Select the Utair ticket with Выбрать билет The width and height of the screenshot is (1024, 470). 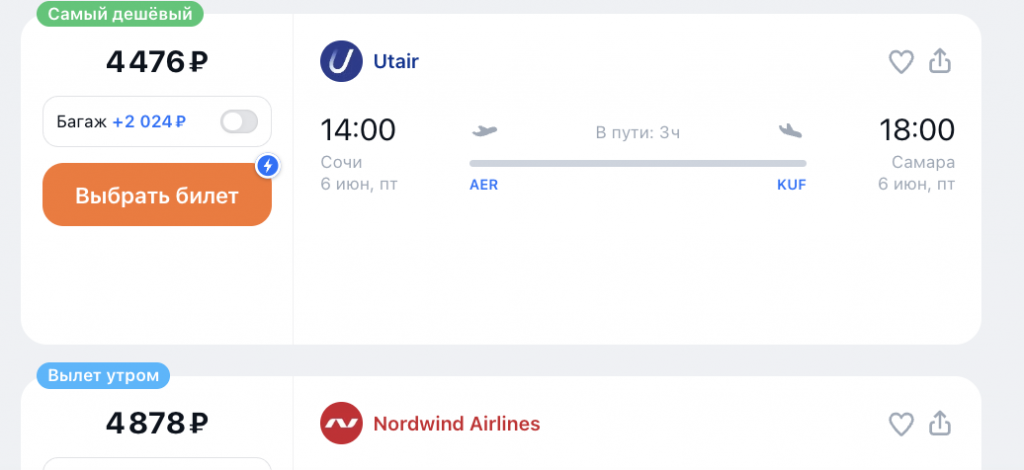[157, 195]
